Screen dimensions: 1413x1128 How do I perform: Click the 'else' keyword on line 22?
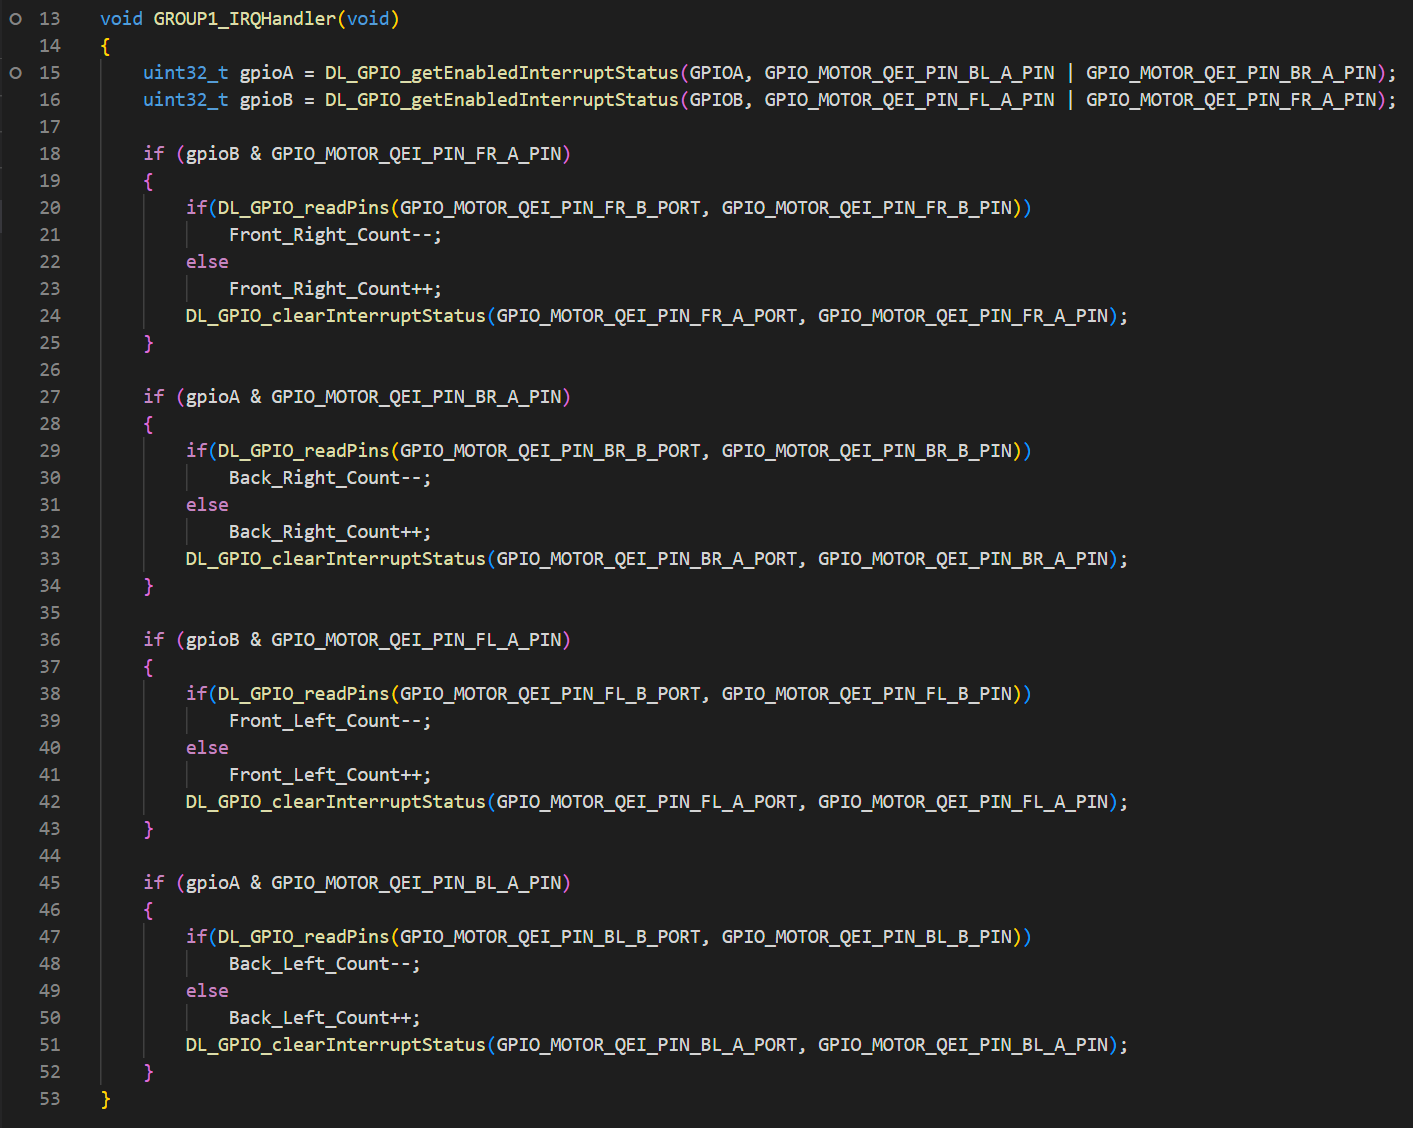pyautogui.click(x=207, y=262)
